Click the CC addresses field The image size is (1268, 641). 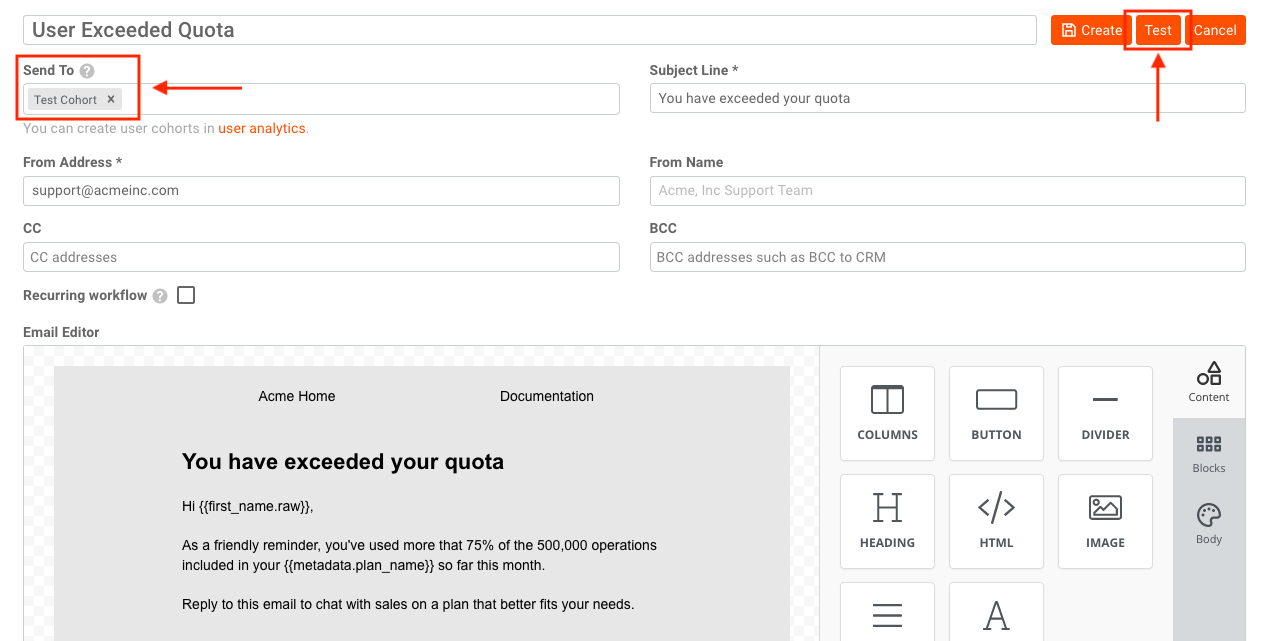(x=321, y=257)
